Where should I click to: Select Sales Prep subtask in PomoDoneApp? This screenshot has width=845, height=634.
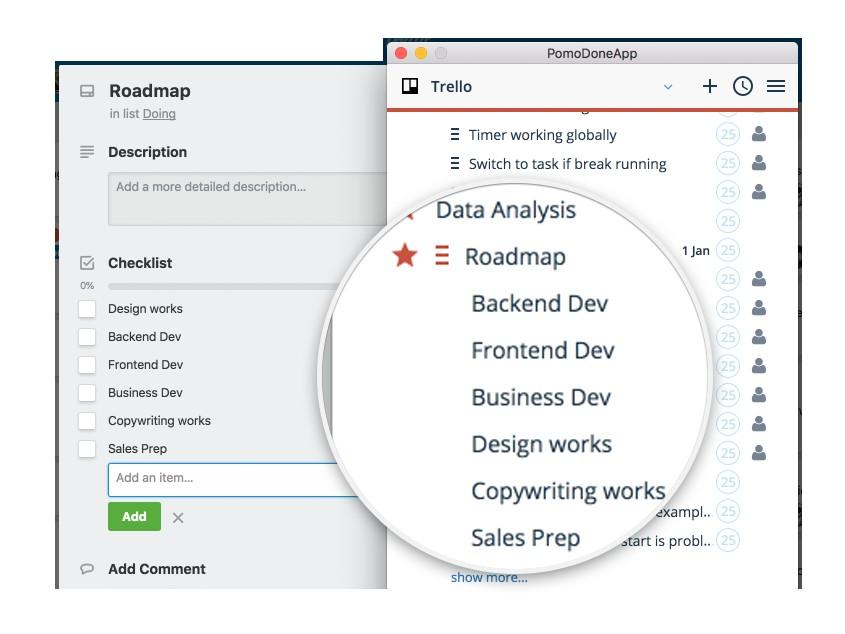click(525, 538)
